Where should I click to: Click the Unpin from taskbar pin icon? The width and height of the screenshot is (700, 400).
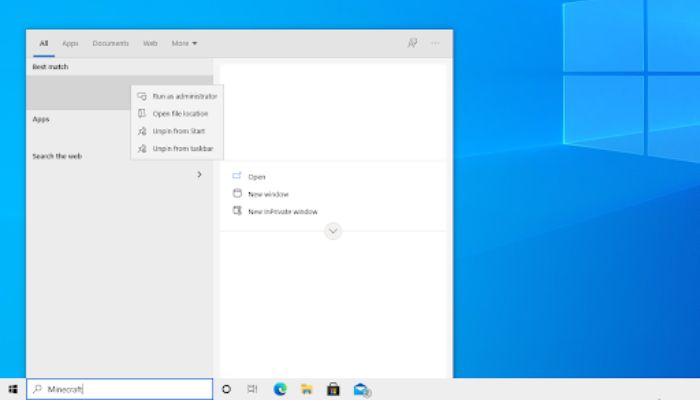click(142, 149)
